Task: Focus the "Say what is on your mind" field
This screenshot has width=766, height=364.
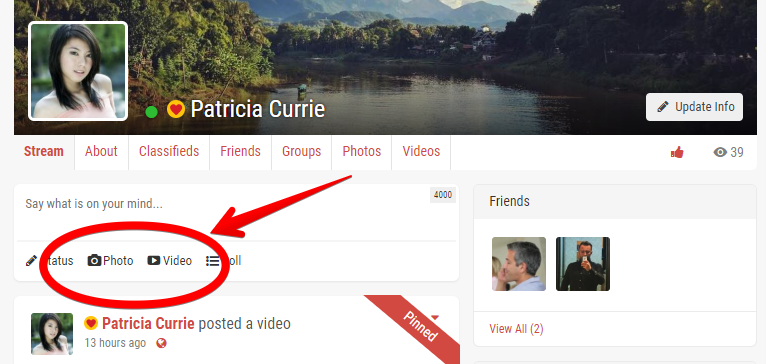Action: coord(236,213)
